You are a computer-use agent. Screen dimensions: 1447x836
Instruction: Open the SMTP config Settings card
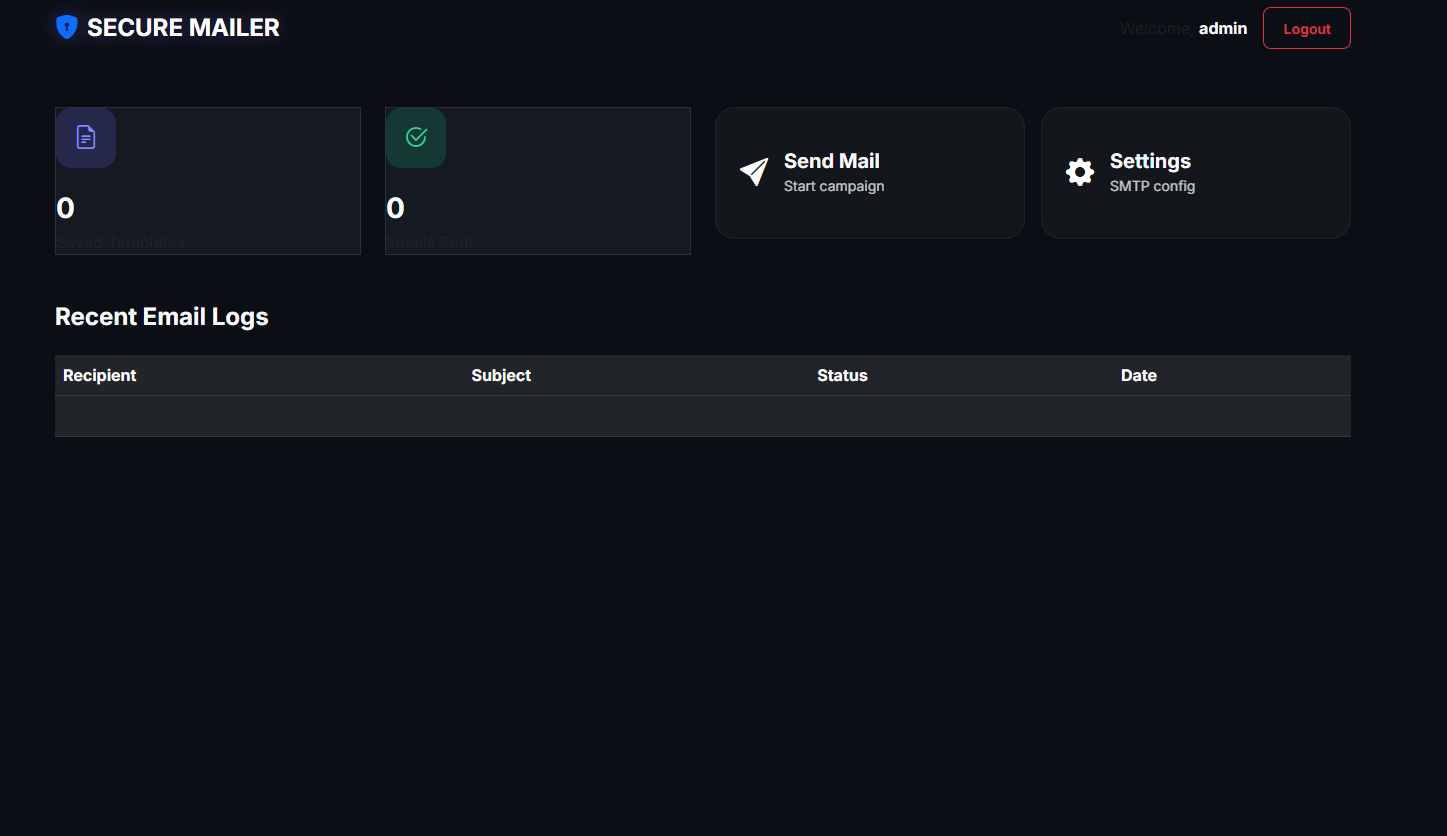click(1195, 172)
